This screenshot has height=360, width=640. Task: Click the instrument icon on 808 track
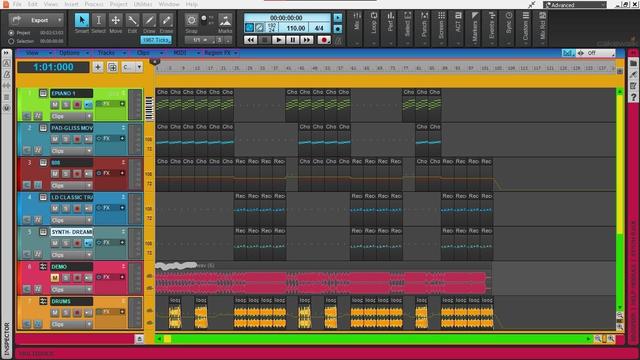(x=43, y=162)
